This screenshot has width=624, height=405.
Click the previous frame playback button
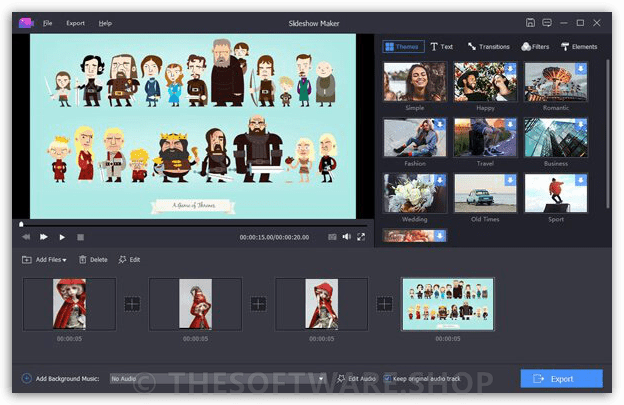(x=26, y=237)
